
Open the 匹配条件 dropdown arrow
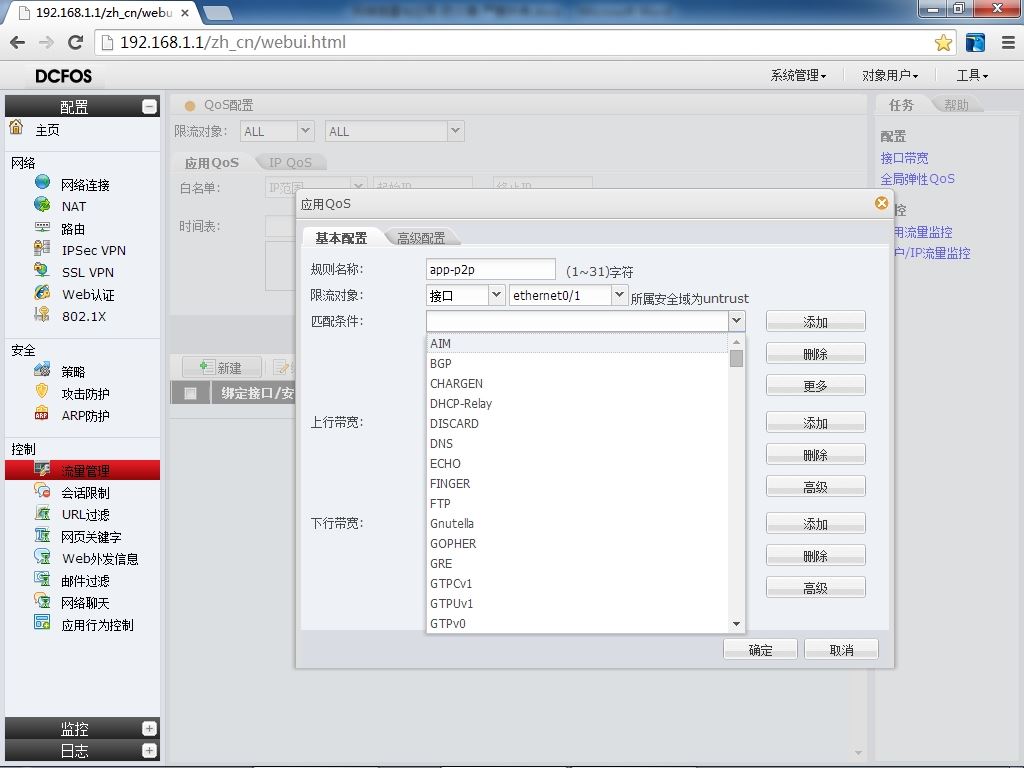[737, 321]
